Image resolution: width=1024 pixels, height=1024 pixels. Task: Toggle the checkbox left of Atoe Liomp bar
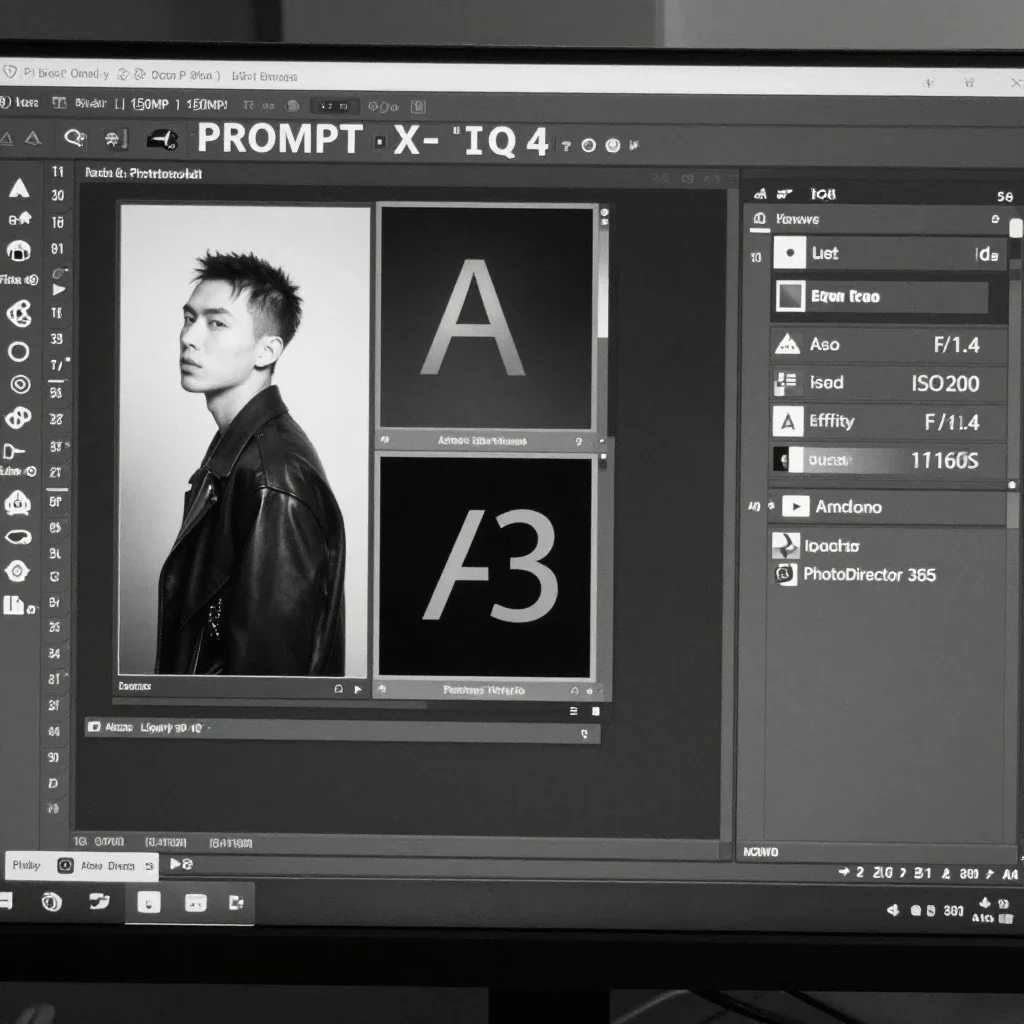(94, 727)
